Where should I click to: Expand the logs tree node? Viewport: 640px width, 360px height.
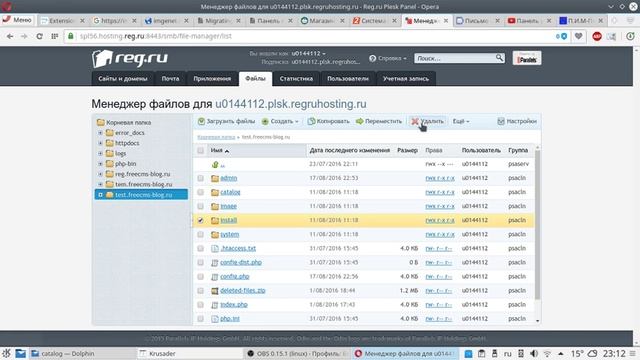pyautogui.click(x=100, y=153)
